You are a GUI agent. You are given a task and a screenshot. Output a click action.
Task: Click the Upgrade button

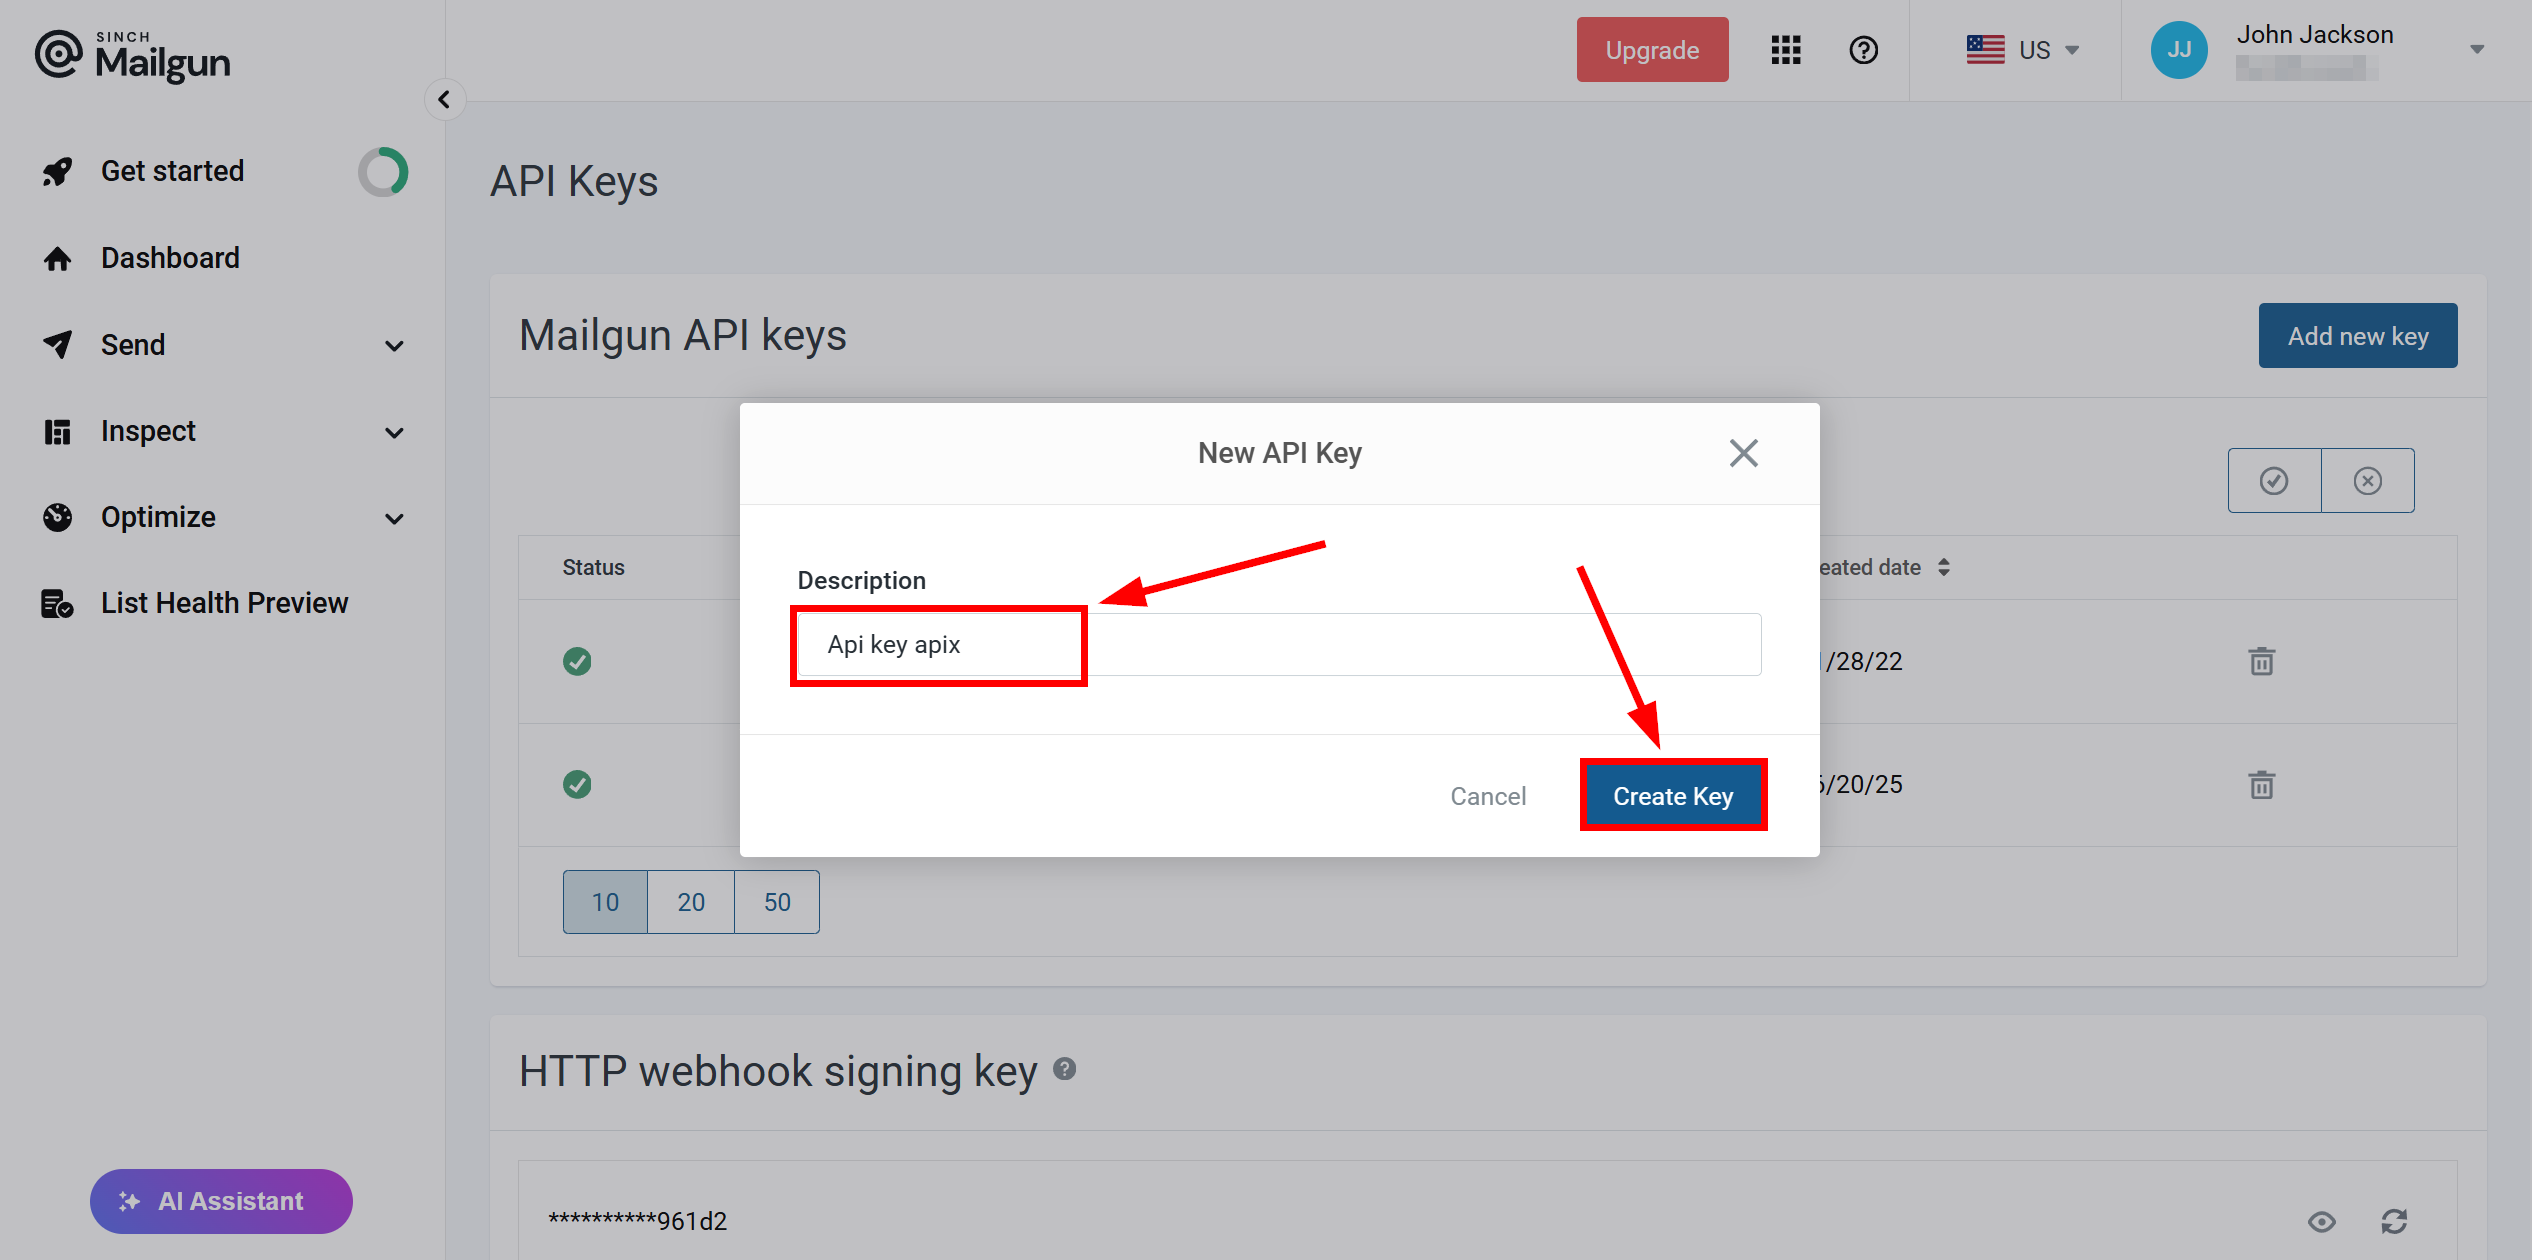[1652, 50]
